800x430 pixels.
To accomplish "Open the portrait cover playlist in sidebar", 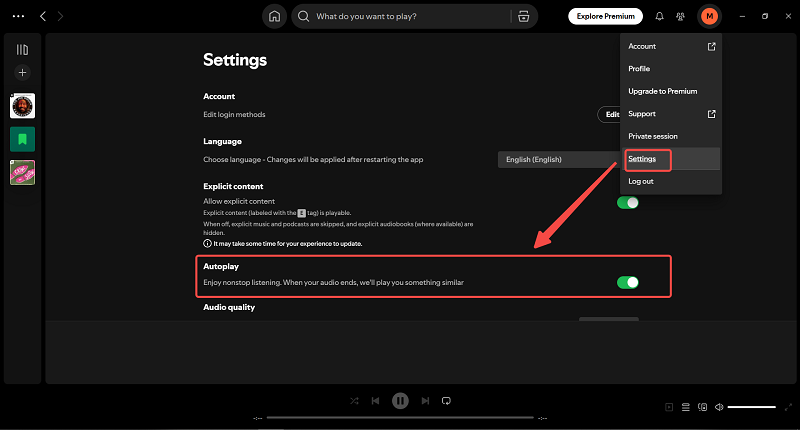I will pos(22,106).
